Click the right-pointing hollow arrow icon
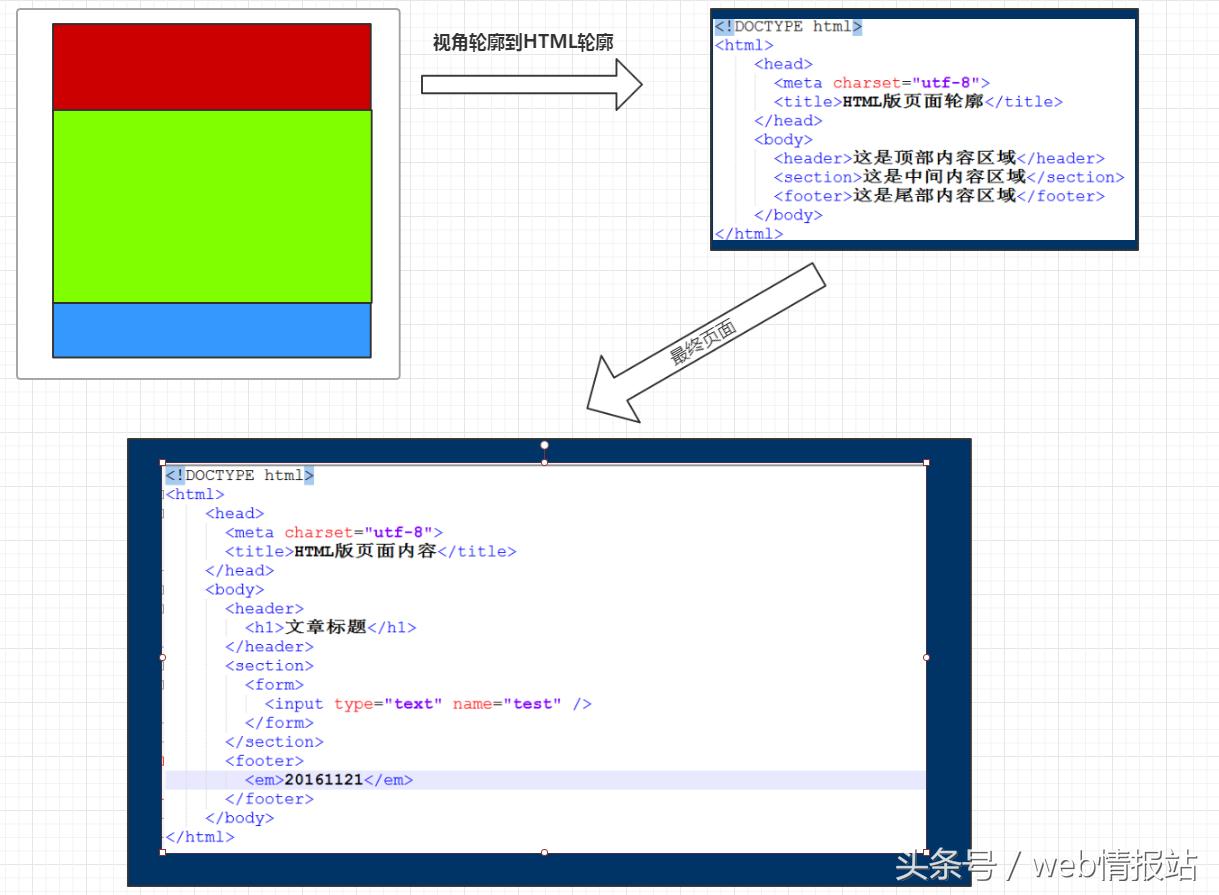The width and height of the screenshot is (1219, 895). coord(530,85)
